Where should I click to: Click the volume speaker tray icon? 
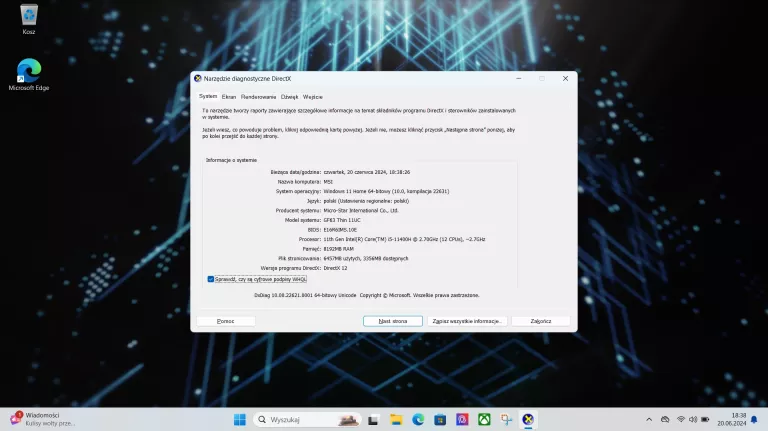(693, 420)
